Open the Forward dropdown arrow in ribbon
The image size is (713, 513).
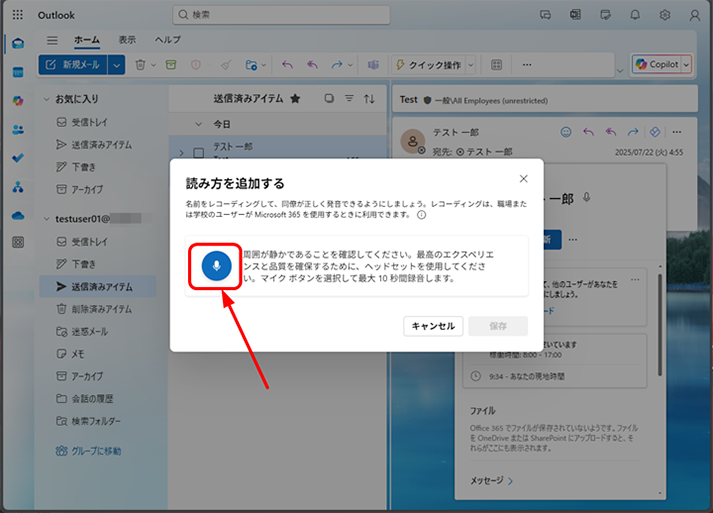(350, 65)
